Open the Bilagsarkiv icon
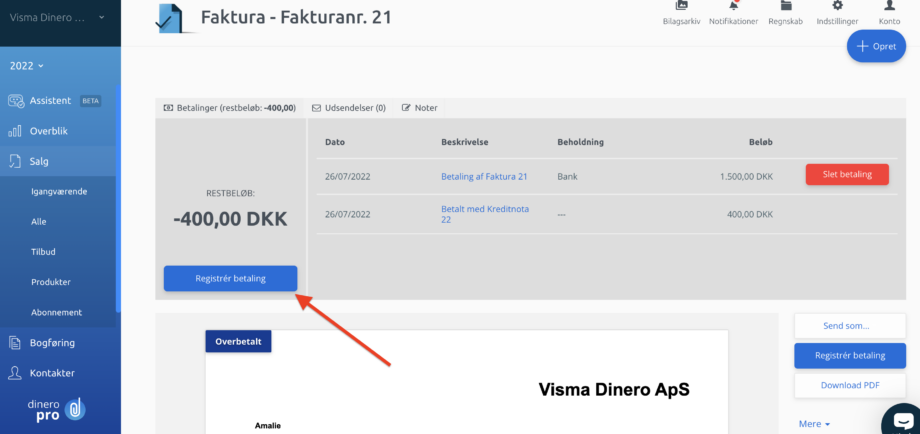The width and height of the screenshot is (920, 434). point(681,6)
